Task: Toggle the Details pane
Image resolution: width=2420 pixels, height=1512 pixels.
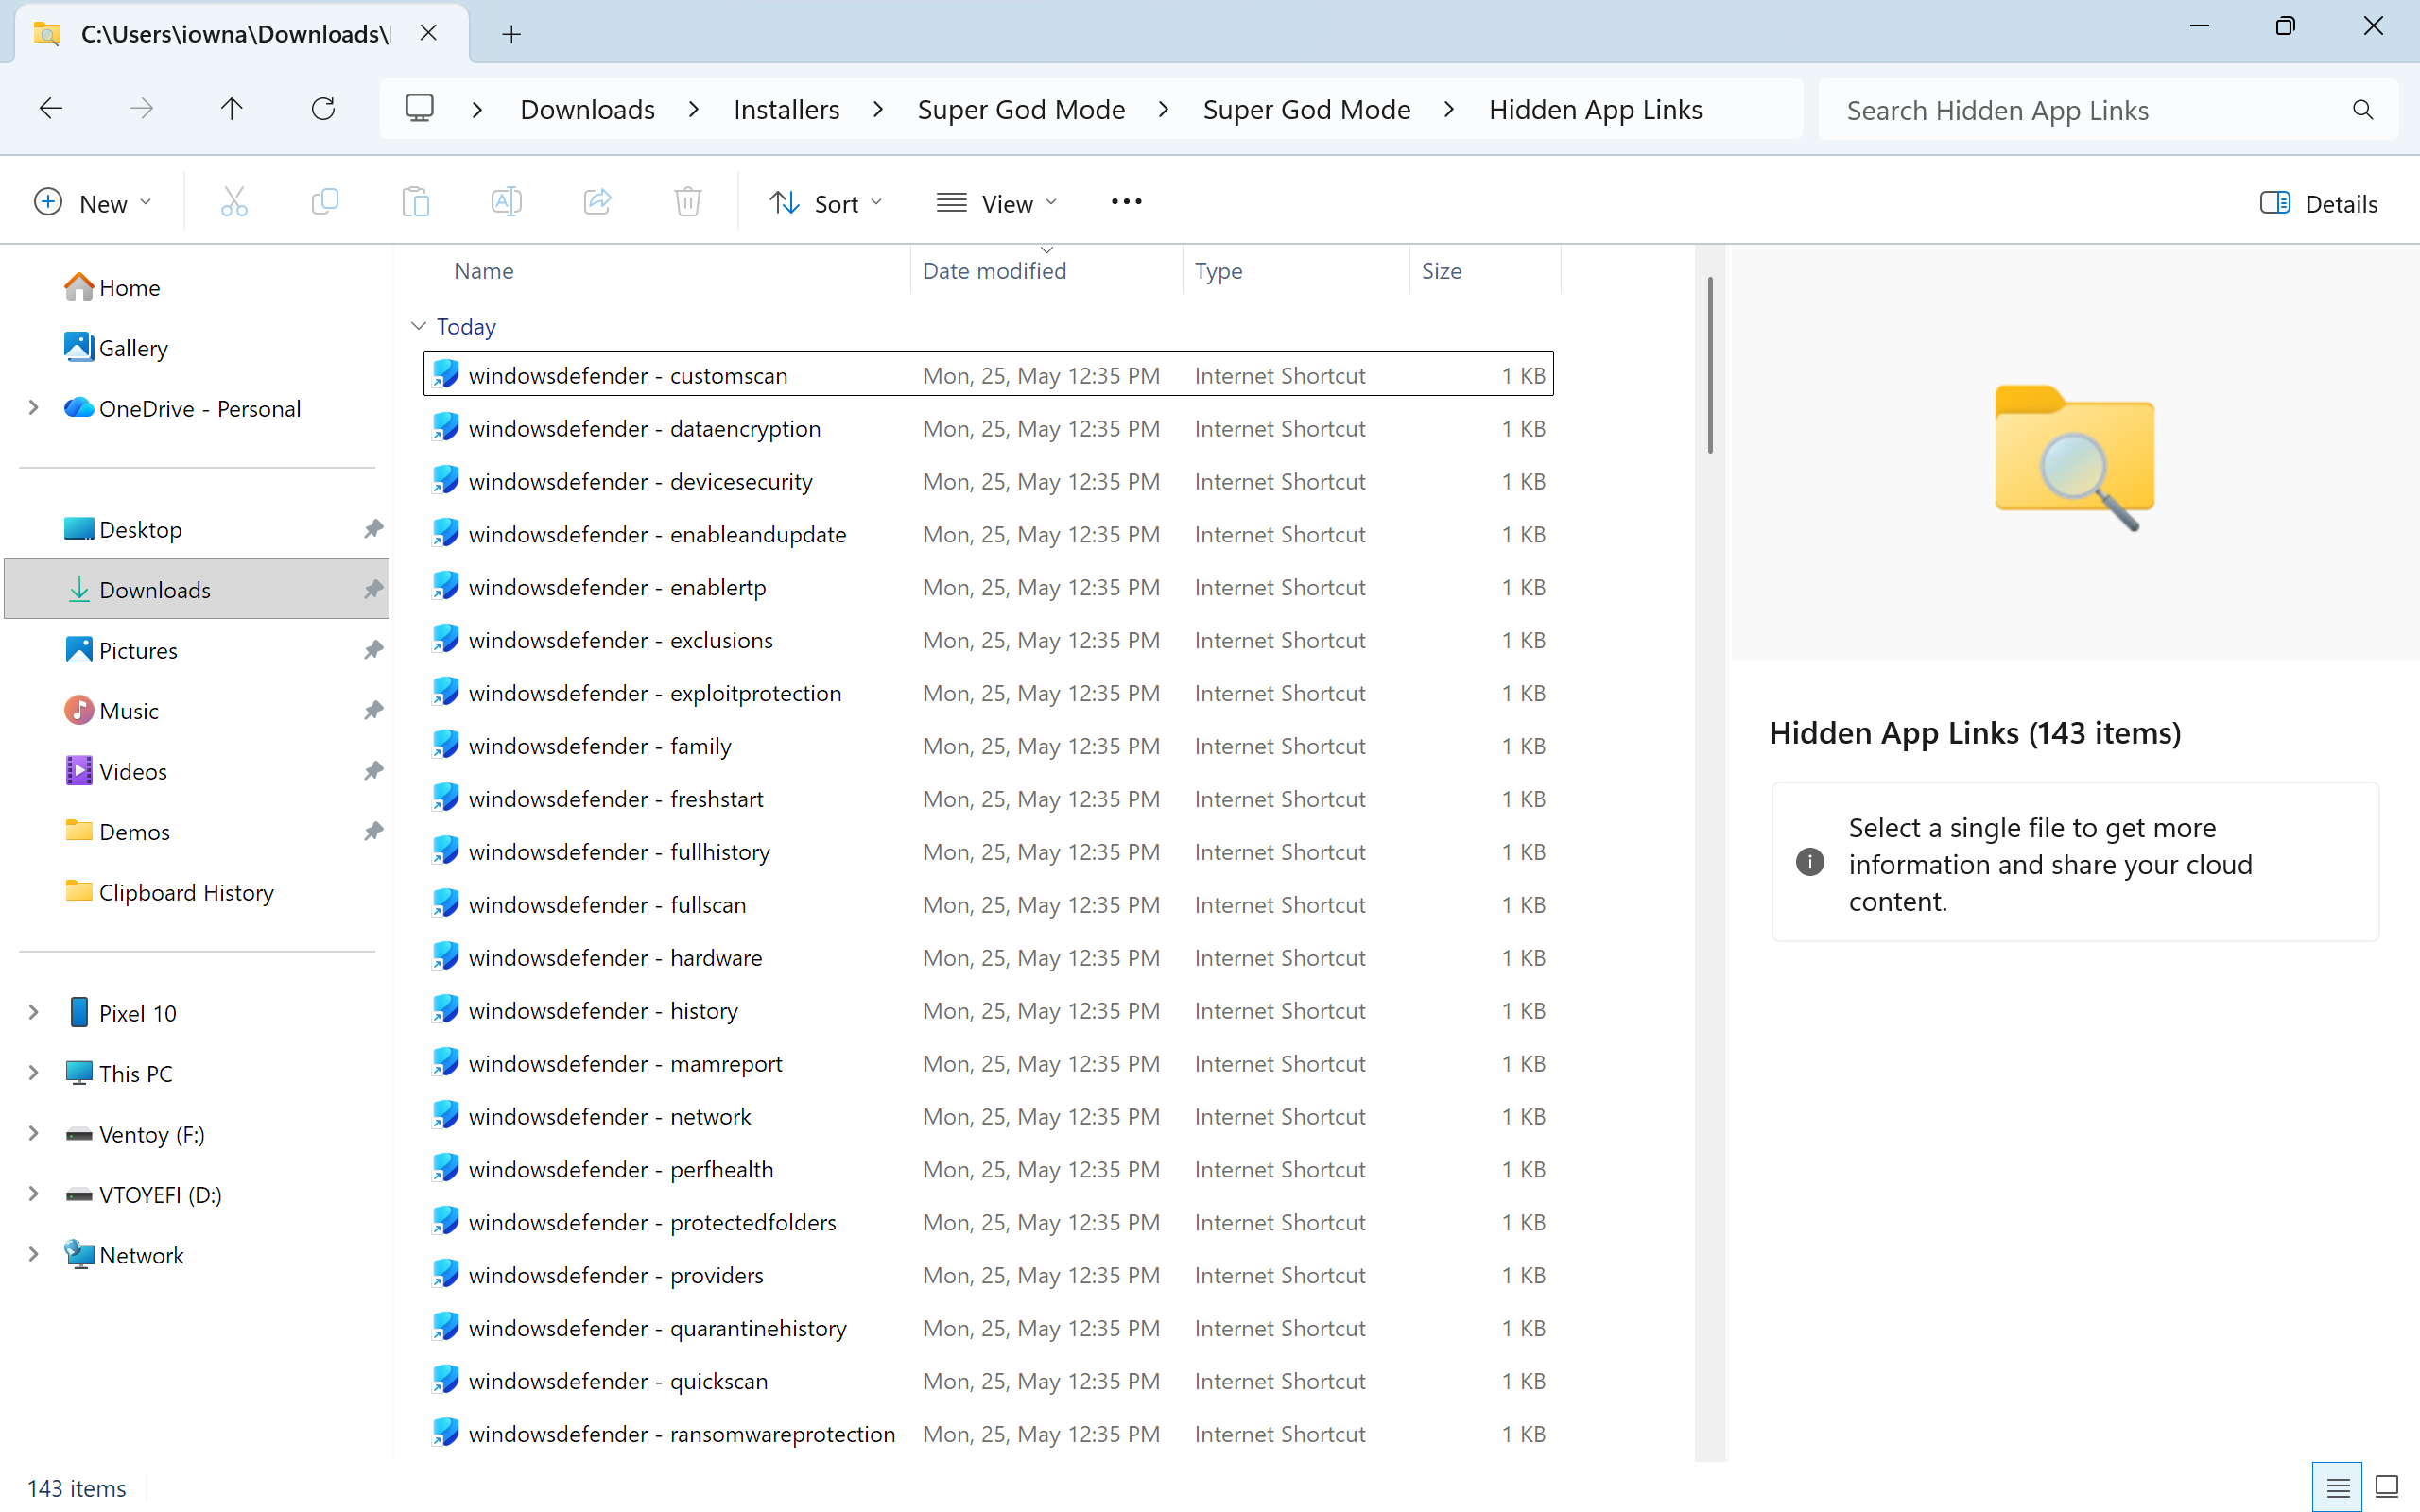Action: (x=2319, y=203)
